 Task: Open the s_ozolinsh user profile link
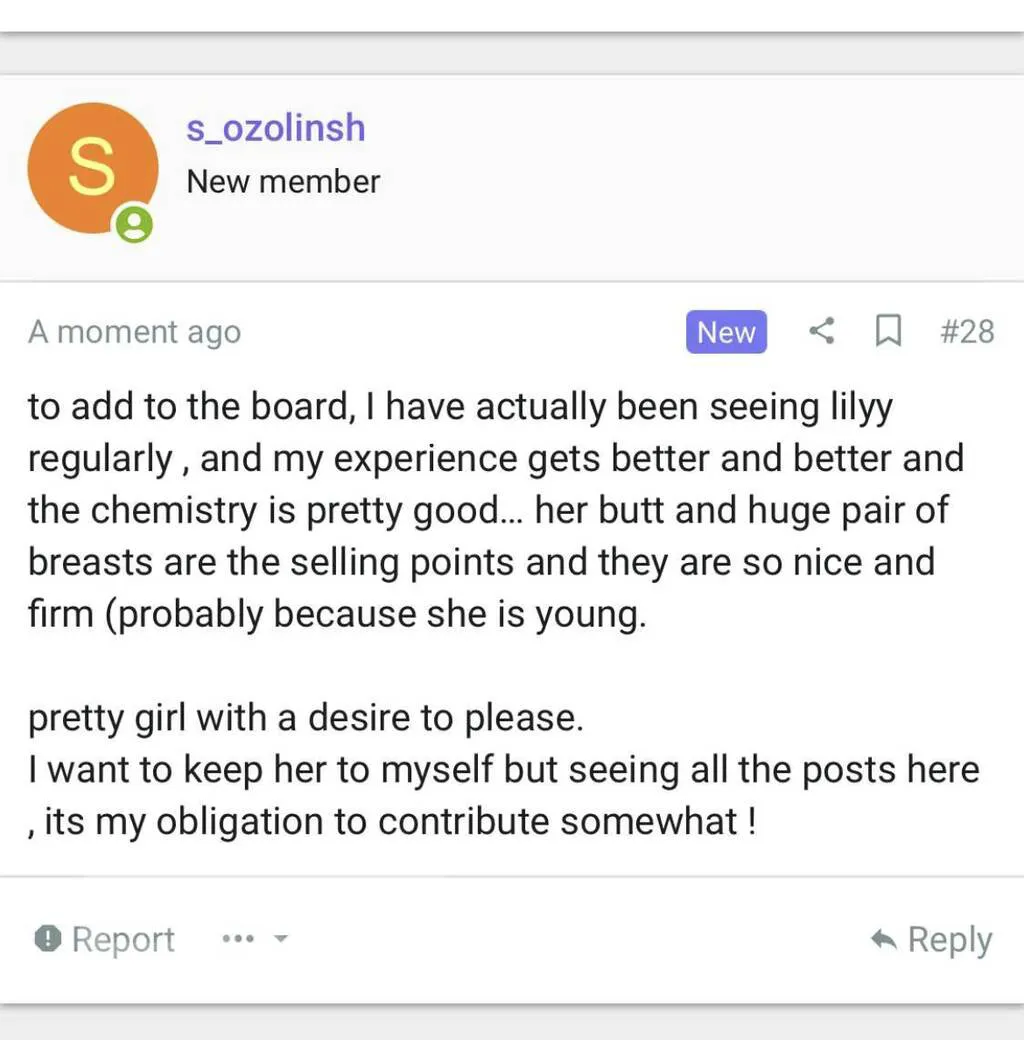pyautogui.click(x=275, y=128)
